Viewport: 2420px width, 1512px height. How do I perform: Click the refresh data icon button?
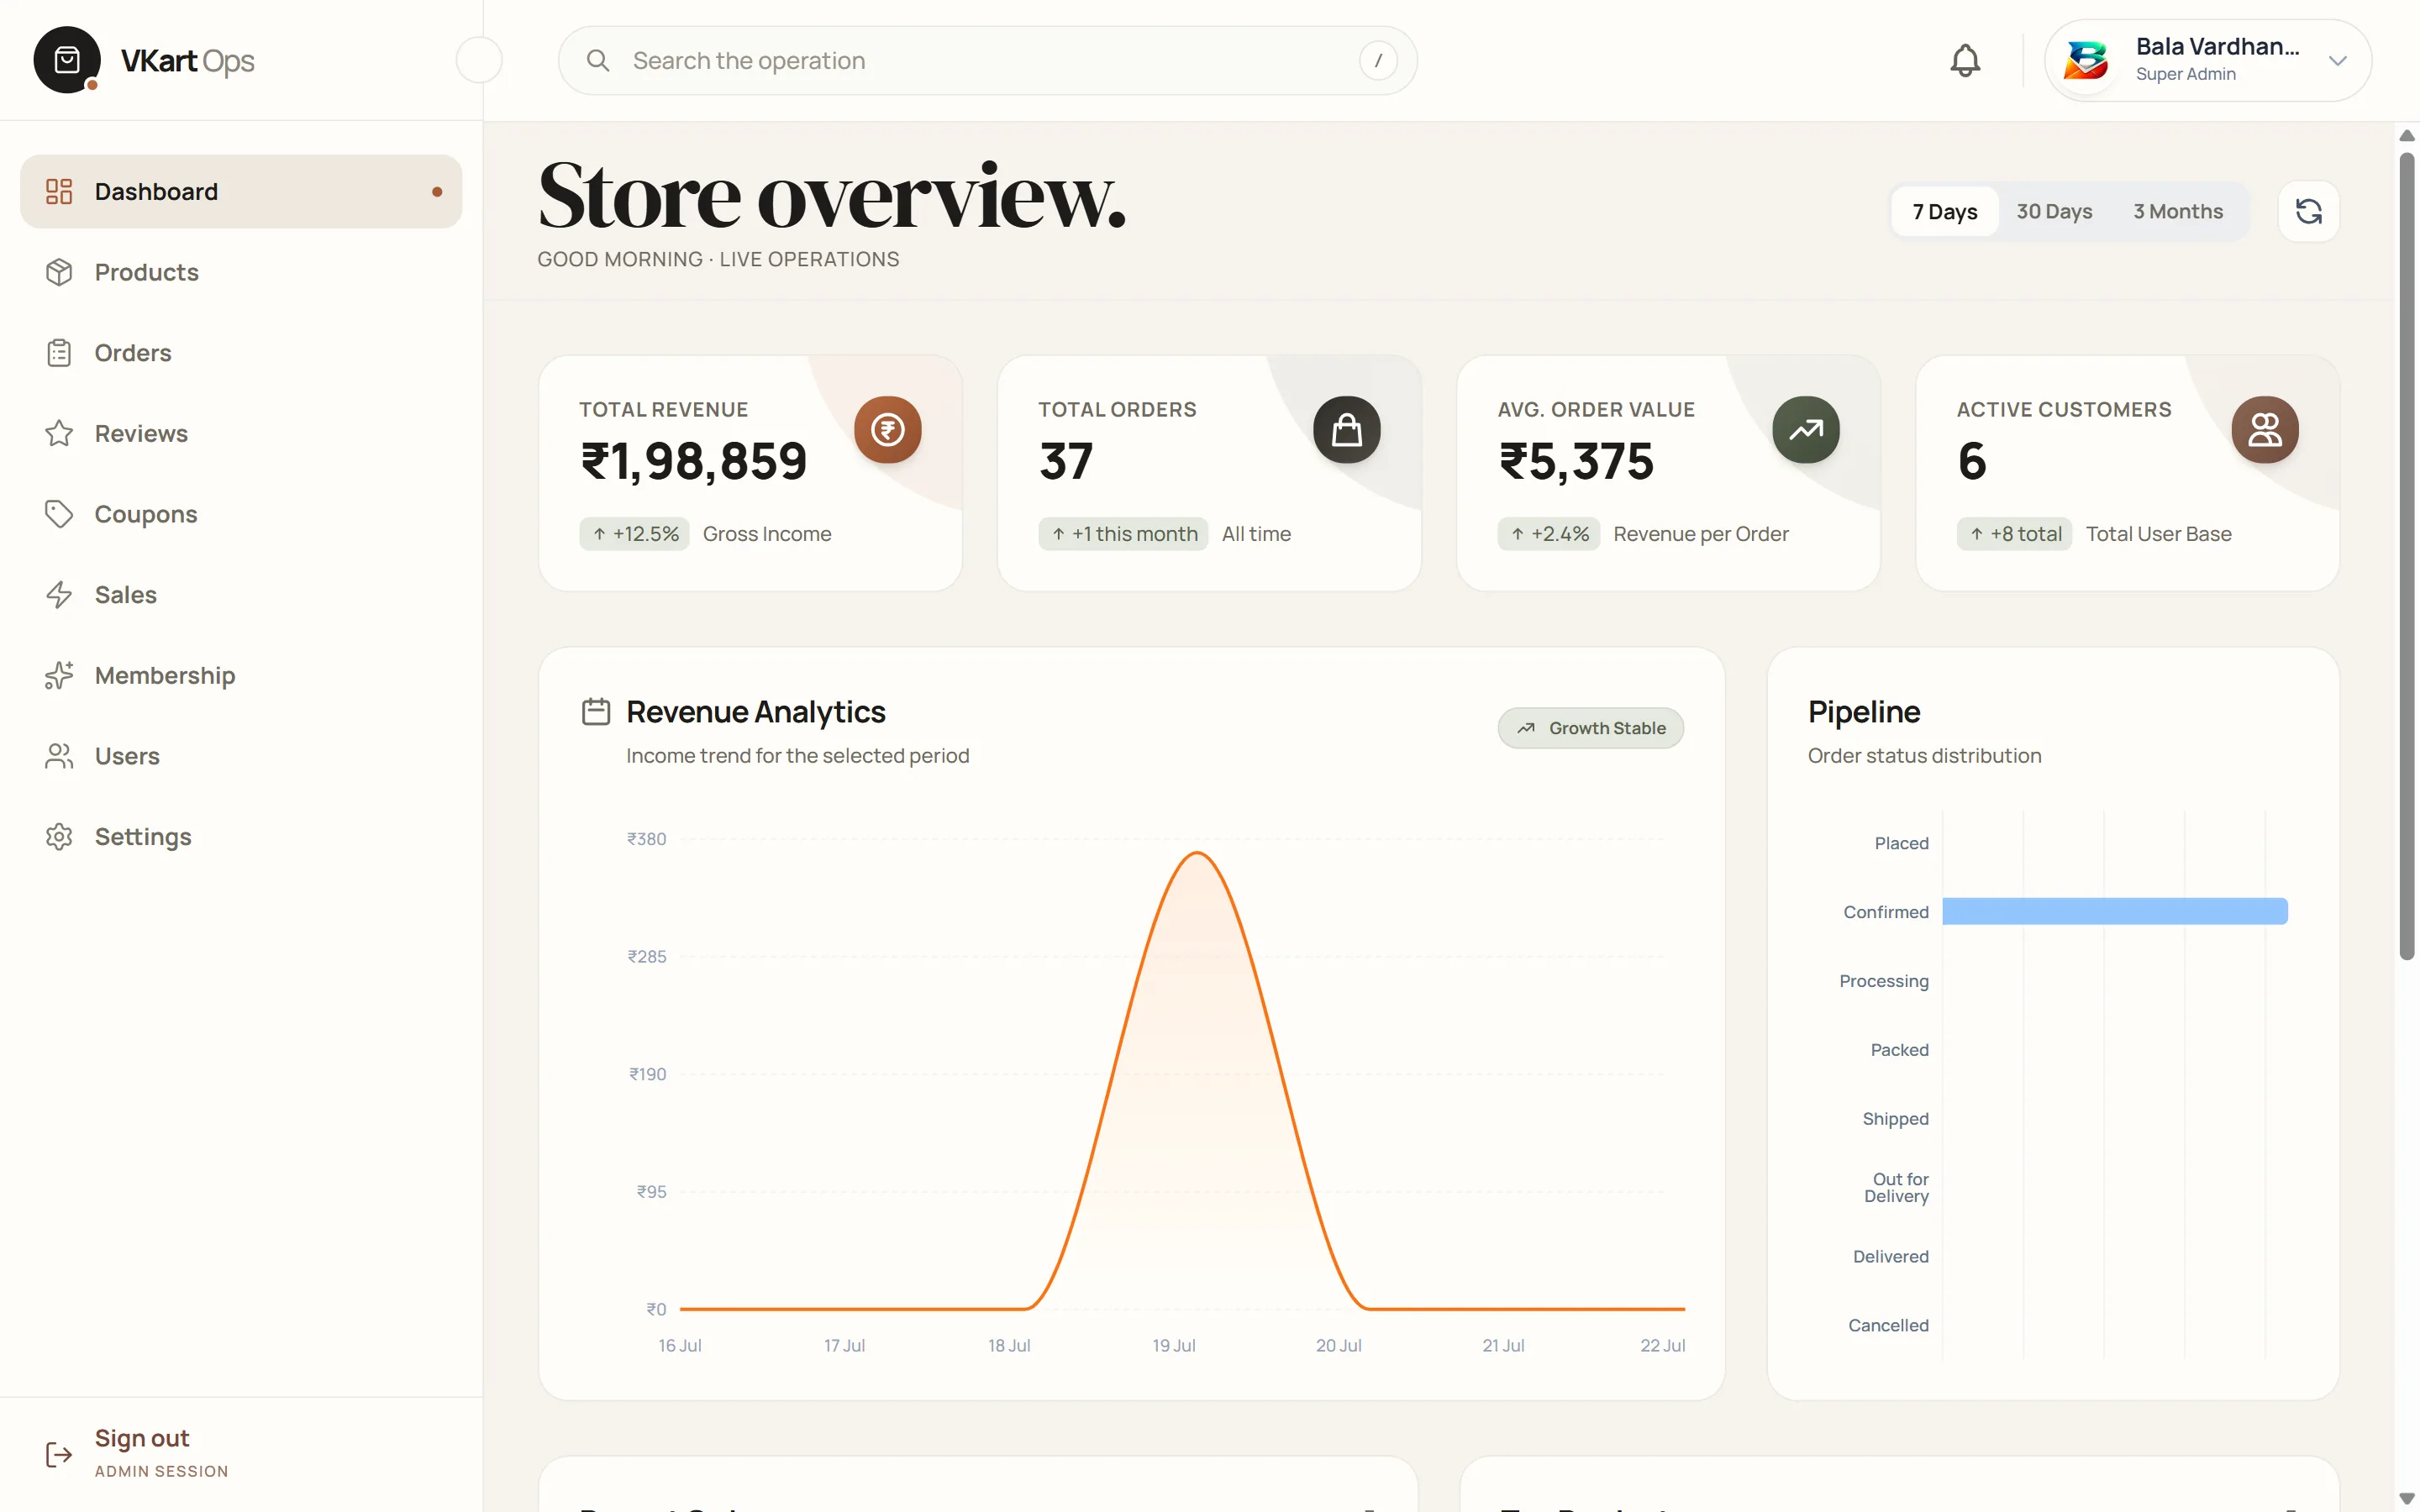(2308, 211)
